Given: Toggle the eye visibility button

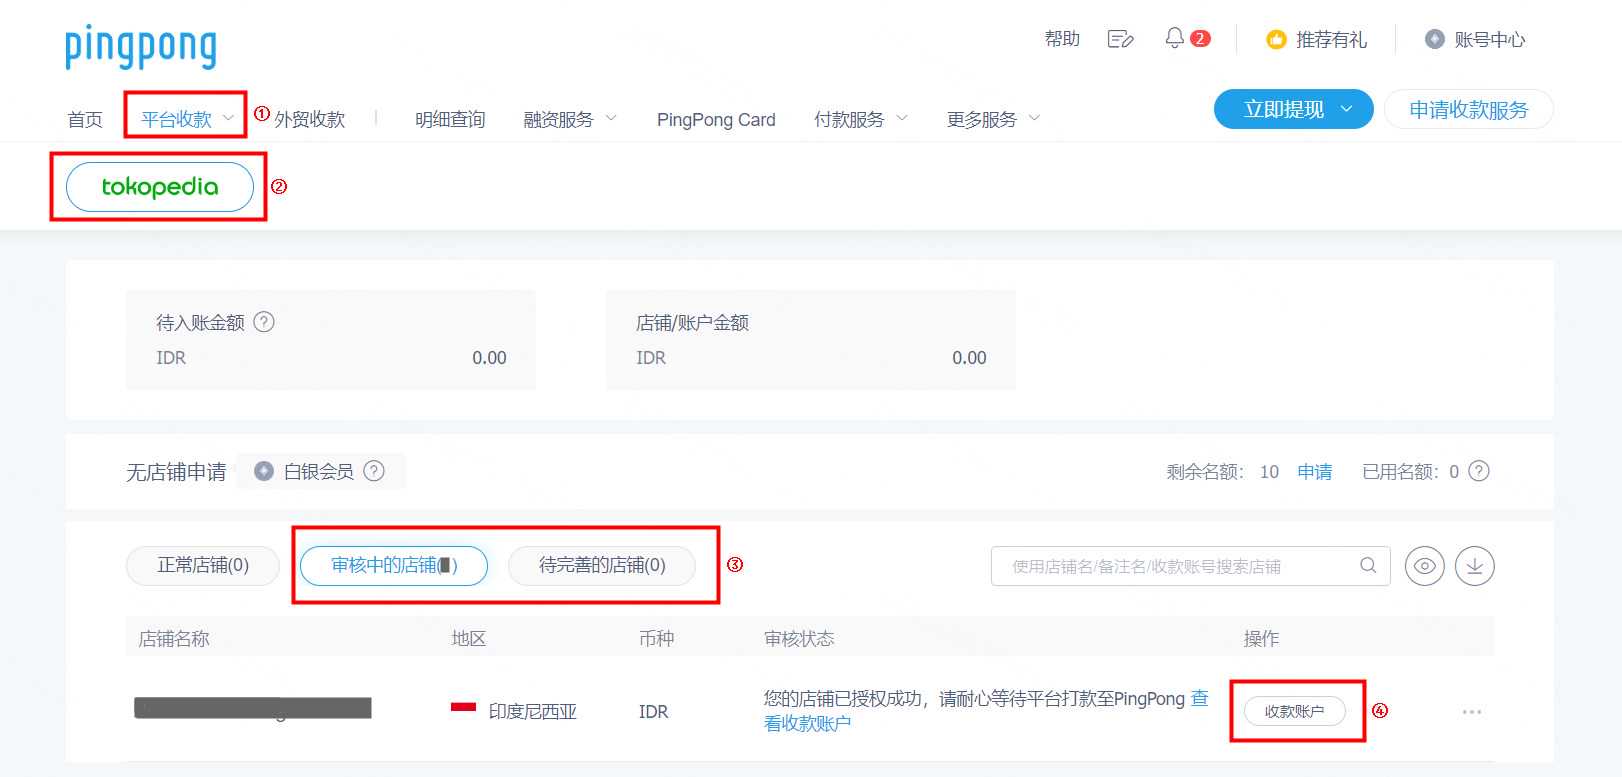Looking at the screenshot, I should pyautogui.click(x=1425, y=566).
